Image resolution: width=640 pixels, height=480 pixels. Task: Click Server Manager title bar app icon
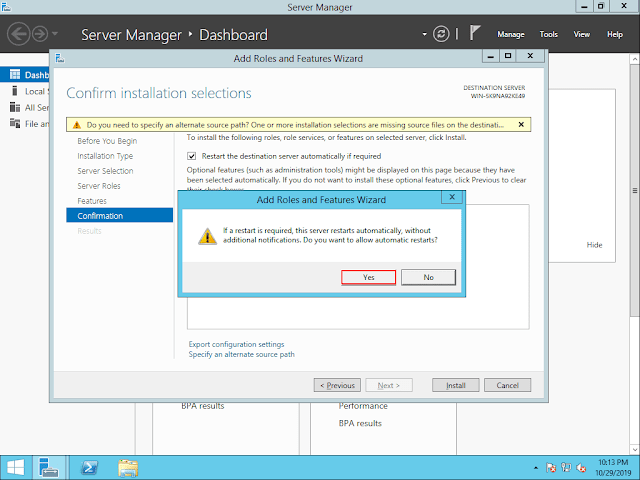tap(6, 6)
